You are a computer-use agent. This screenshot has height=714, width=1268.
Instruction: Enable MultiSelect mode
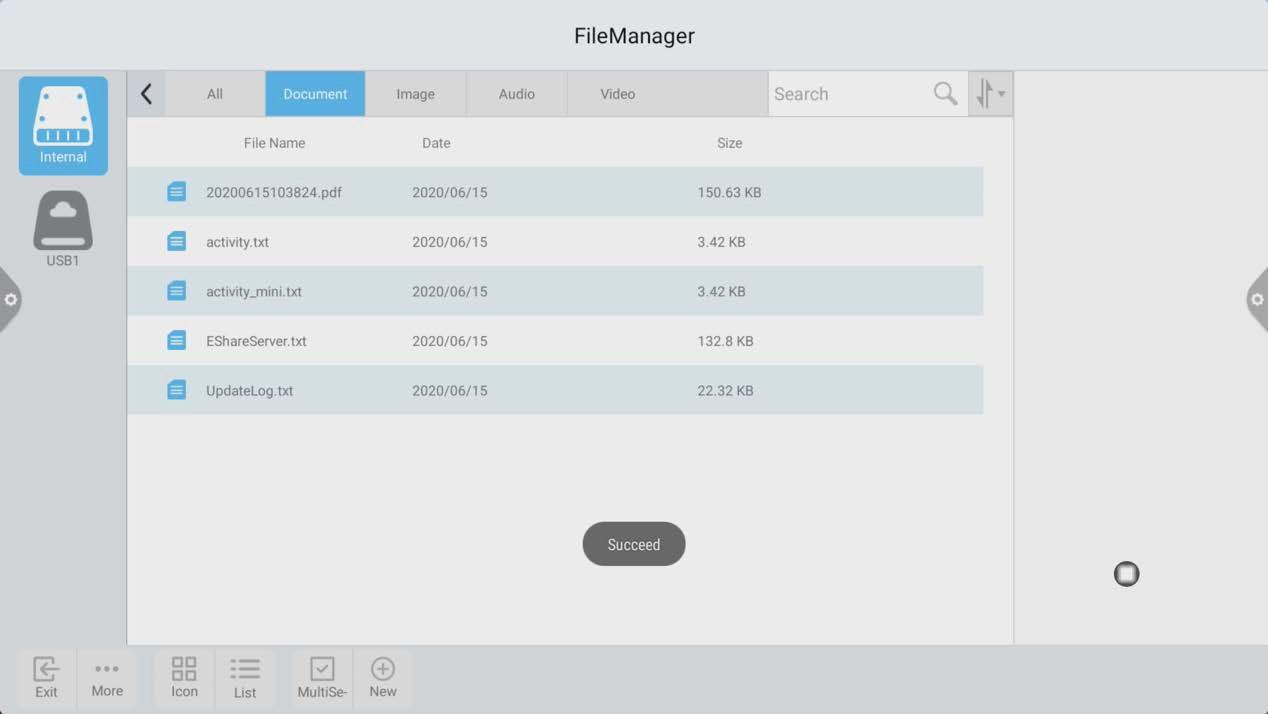pyautogui.click(x=322, y=677)
